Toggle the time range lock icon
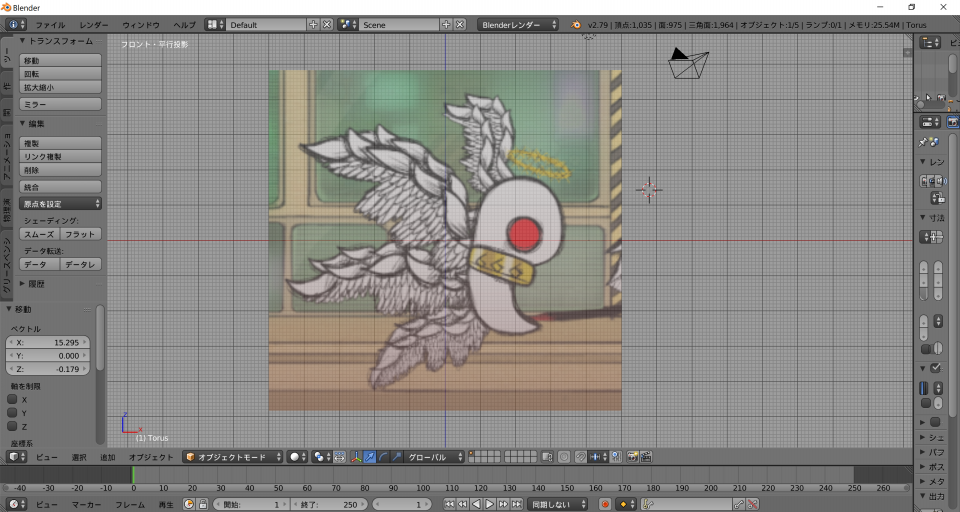The image size is (960, 512). (x=203, y=504)
